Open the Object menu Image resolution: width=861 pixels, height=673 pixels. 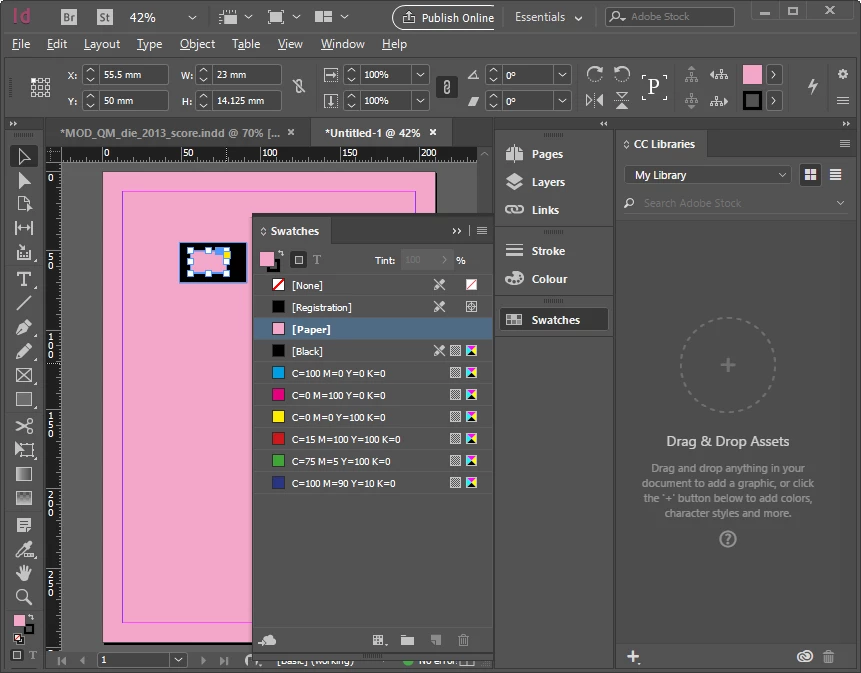click(x=197, y=44)
